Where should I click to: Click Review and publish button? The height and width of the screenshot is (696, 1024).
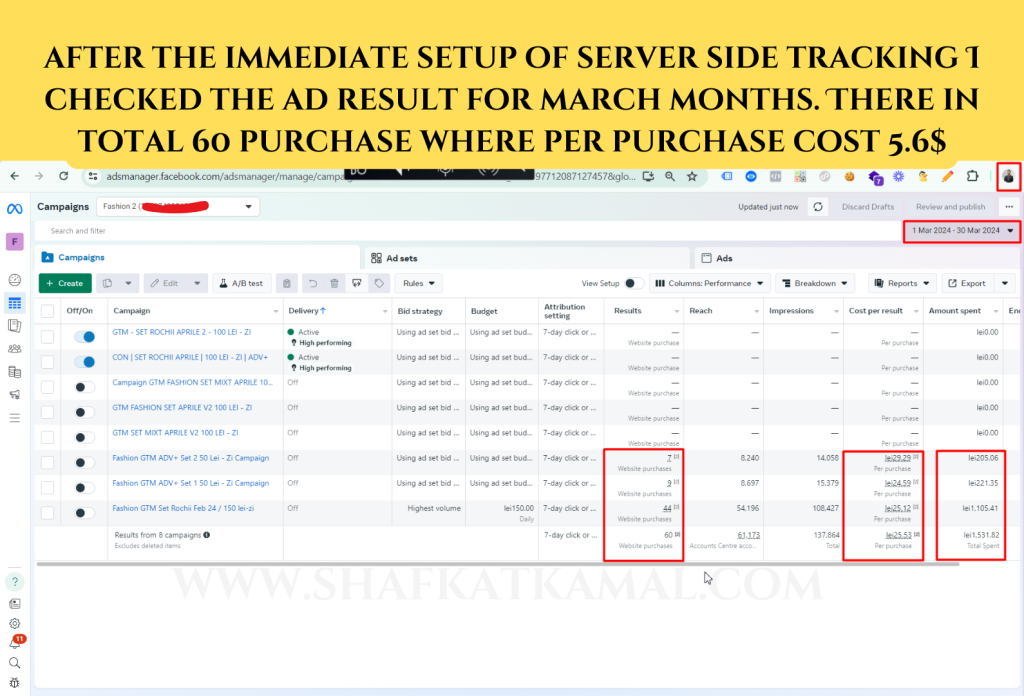[x=950, y=207]
